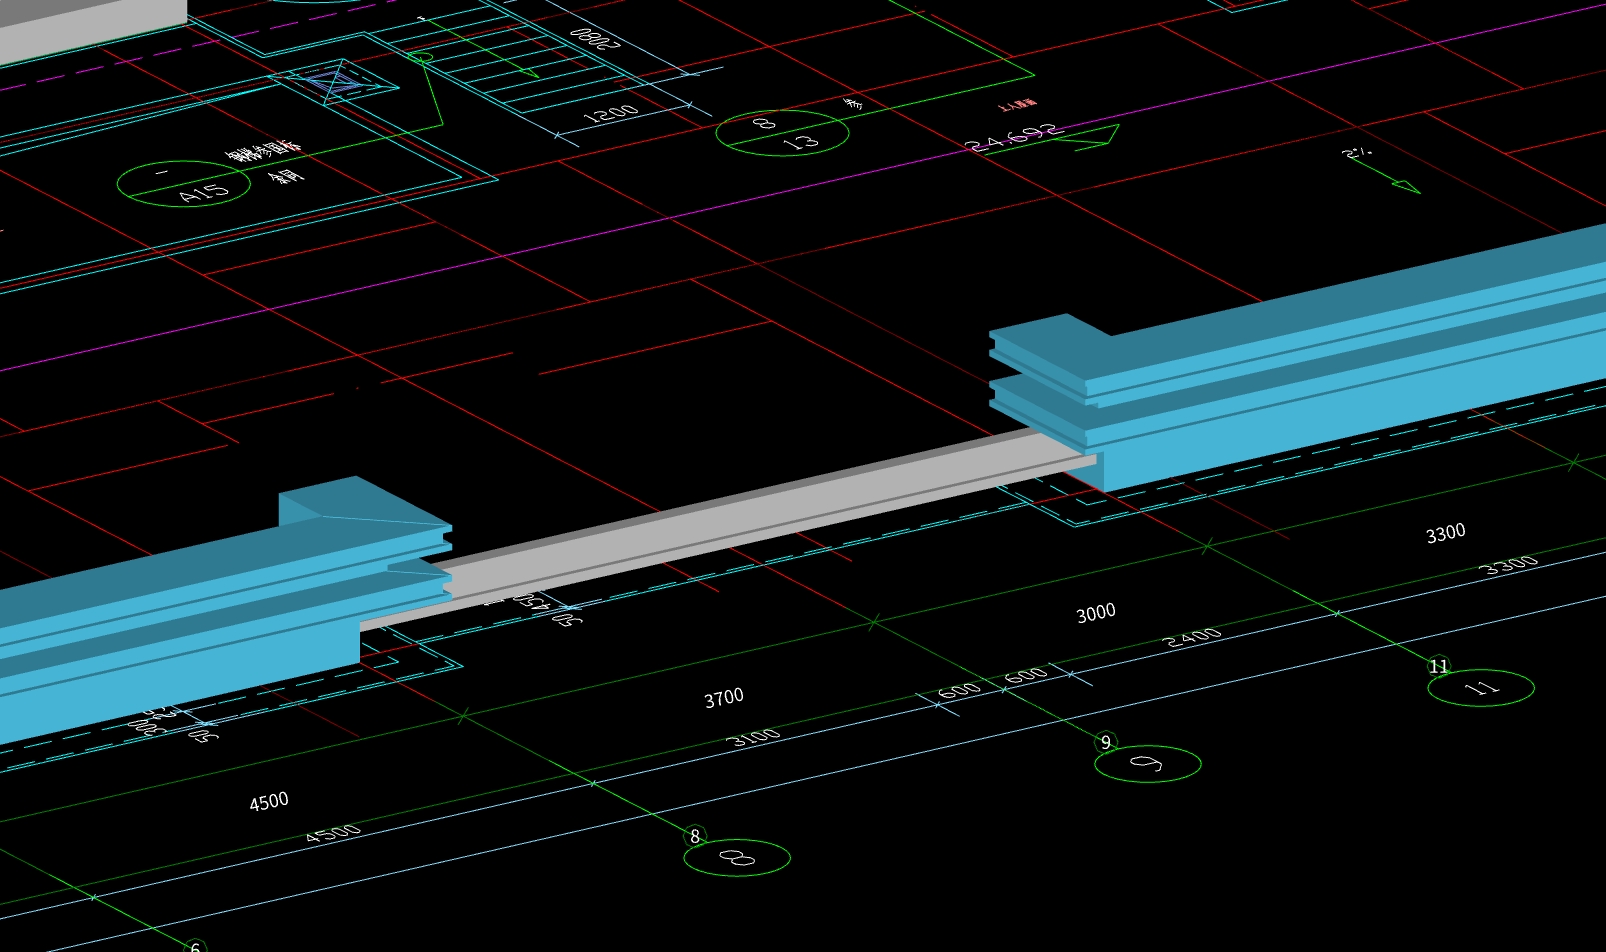Click the small axis number 11 beside its bubble

pos(1439,666)
